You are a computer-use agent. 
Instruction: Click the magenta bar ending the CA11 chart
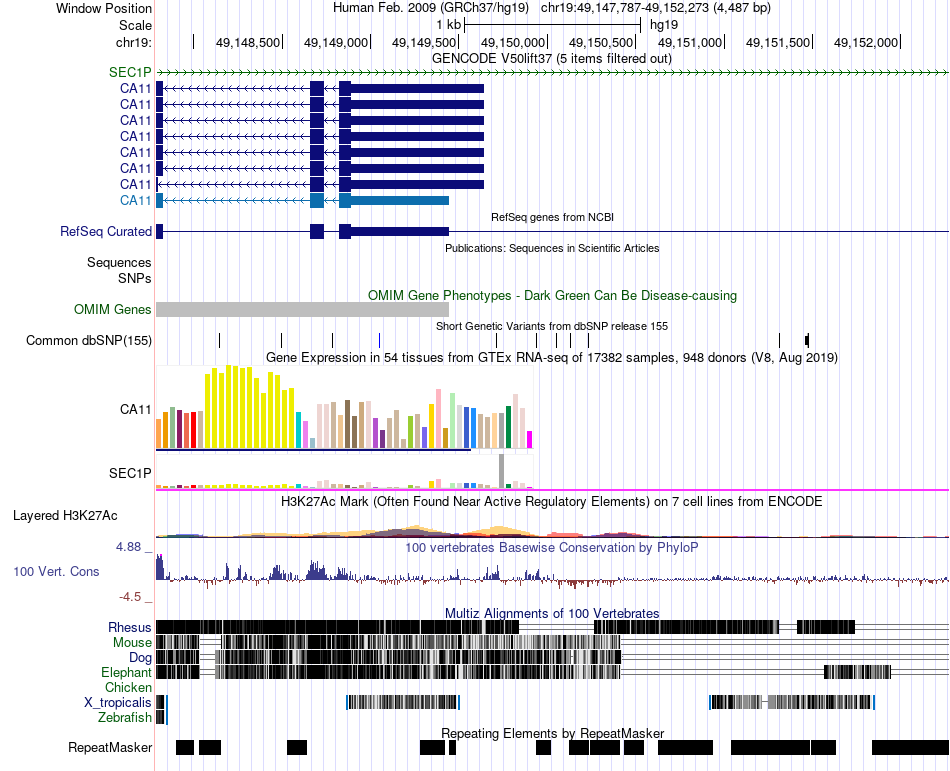pyautogui.click(x=530, y=440)
